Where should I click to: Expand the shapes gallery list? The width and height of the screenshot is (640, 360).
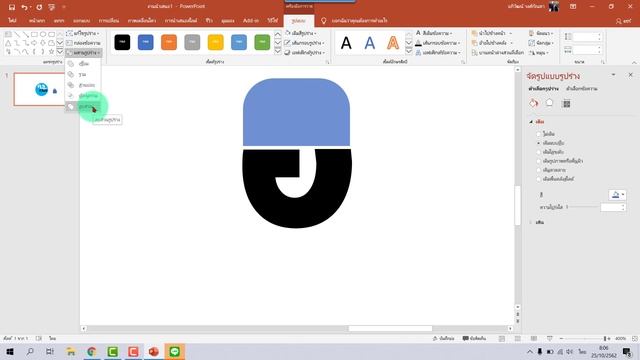pos(60,51)
